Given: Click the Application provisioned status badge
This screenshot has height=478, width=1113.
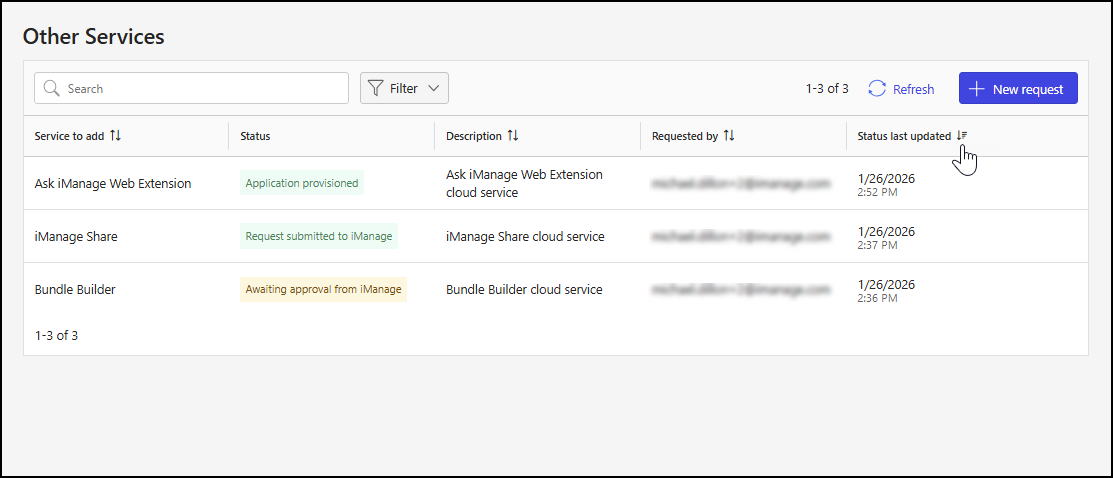Looking at the screenshot, I should (302, 183).
